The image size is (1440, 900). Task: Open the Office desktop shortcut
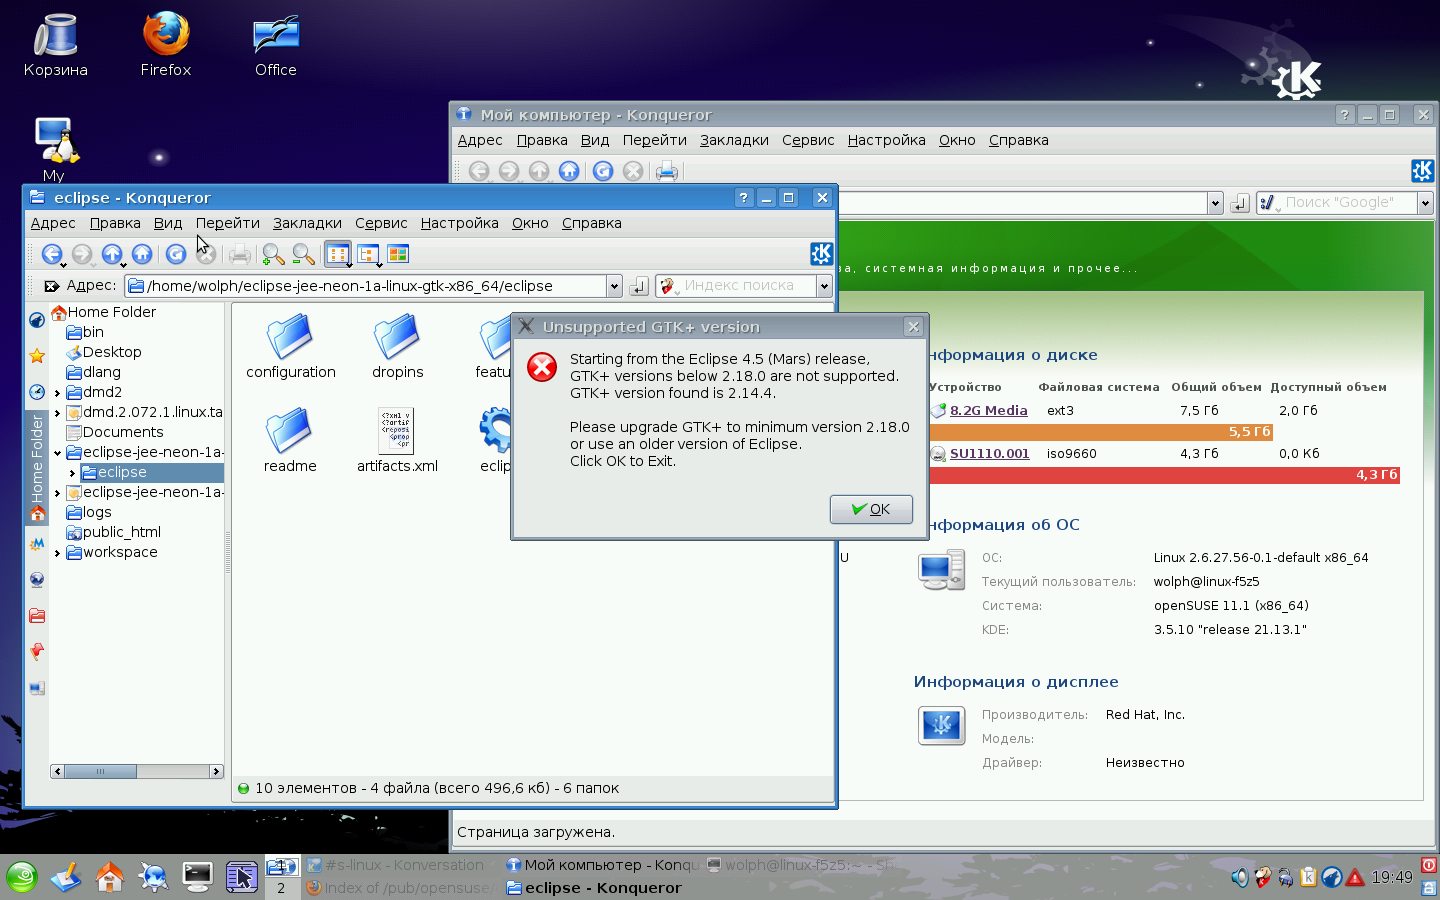(275, 45)
